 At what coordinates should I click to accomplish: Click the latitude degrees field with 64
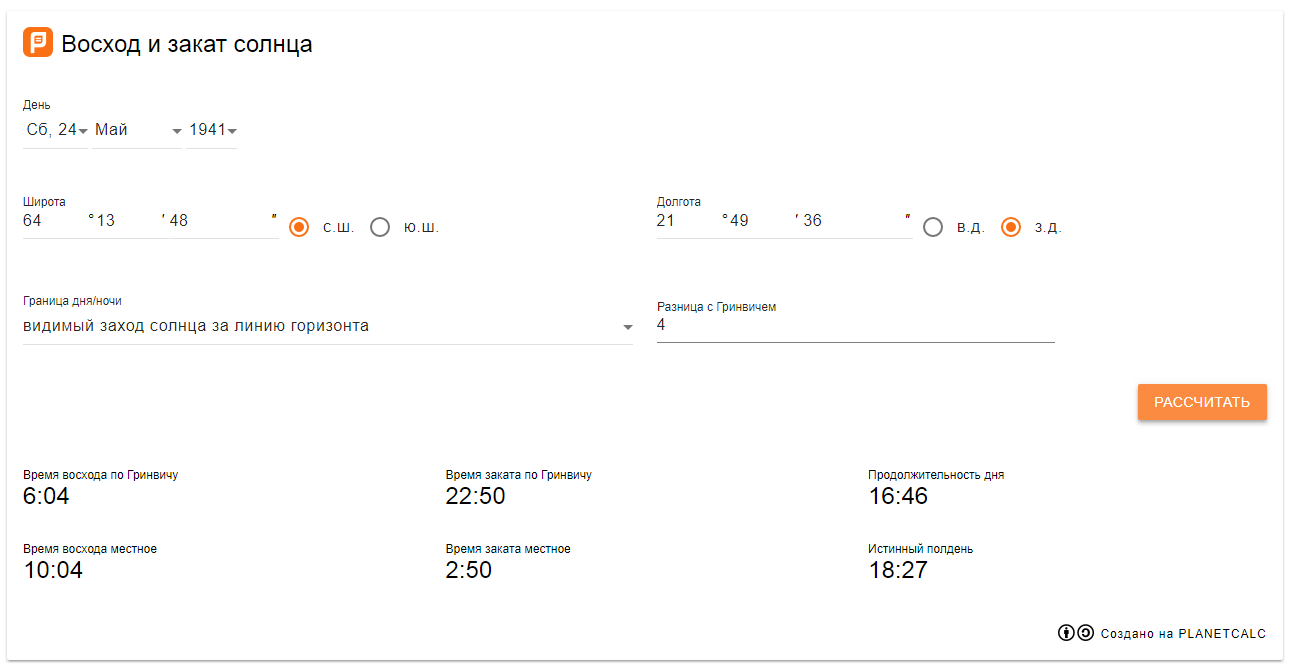click(54, 221)
